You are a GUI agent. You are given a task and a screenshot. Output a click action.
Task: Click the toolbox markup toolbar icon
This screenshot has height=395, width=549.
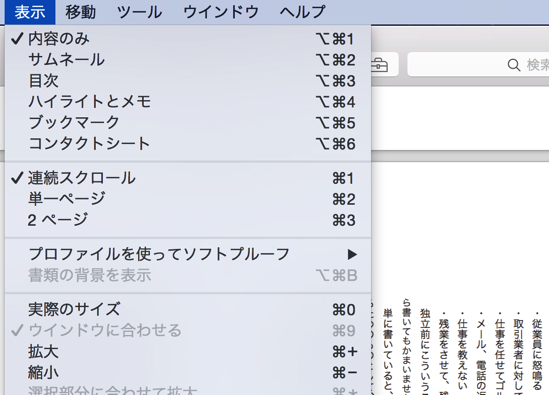(380, 65)
